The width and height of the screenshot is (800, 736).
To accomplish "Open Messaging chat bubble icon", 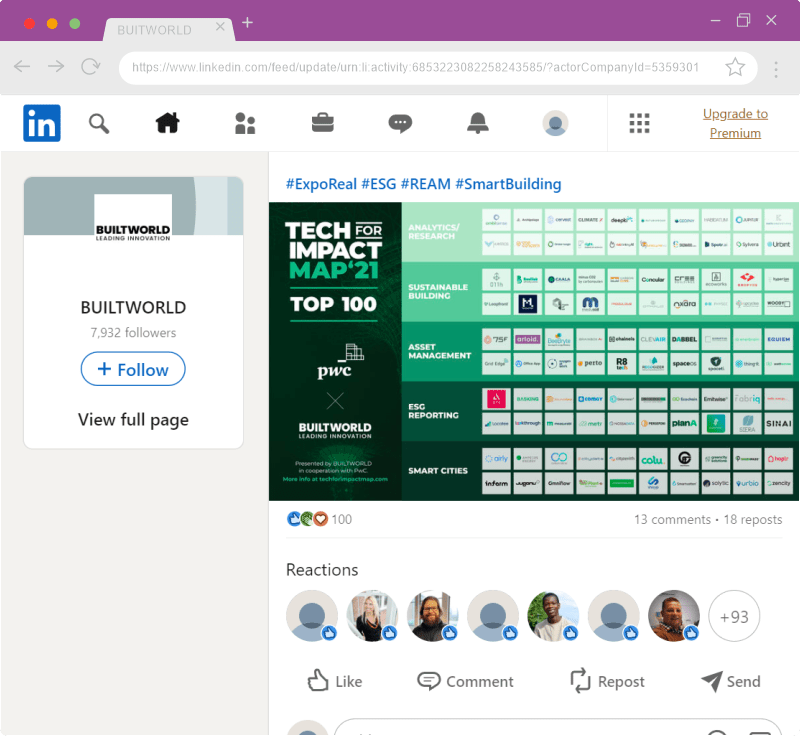I will coord(400,123).
